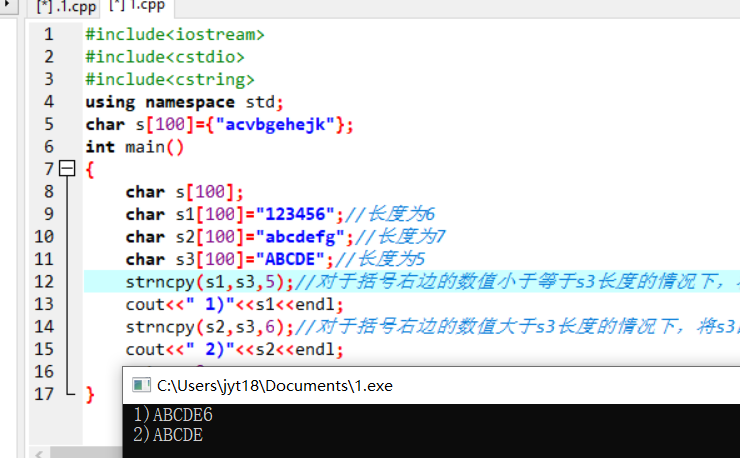Click the arrow at top-left panel edge
The image size is (740, 458).
[7, 4]
